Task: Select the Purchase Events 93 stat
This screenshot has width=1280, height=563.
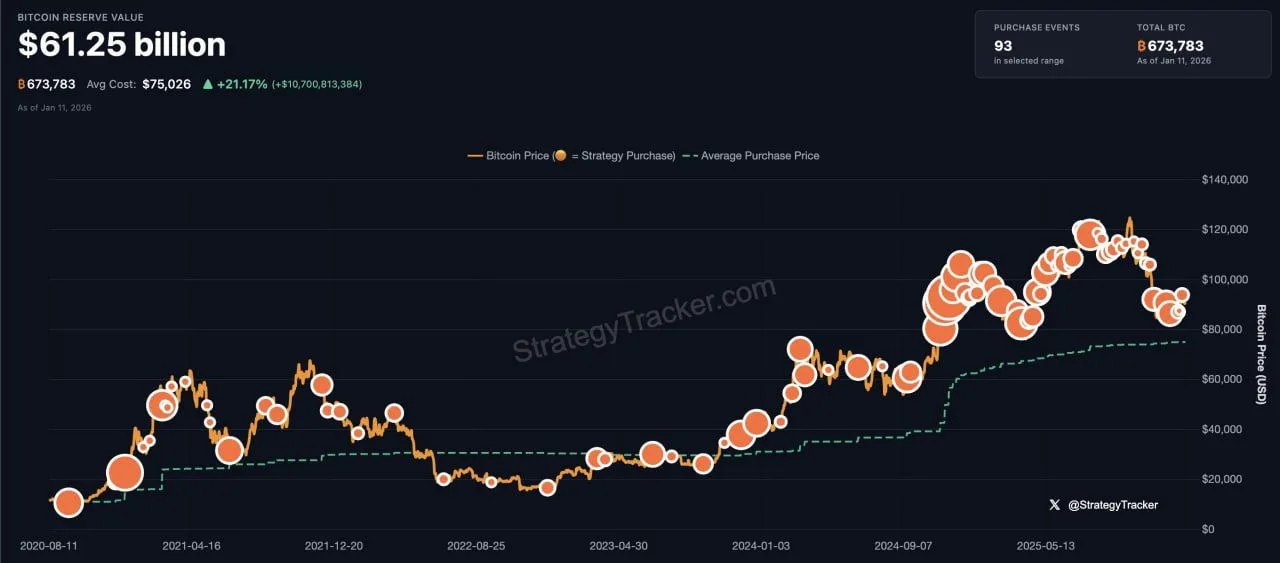Action: (1003, 46)
